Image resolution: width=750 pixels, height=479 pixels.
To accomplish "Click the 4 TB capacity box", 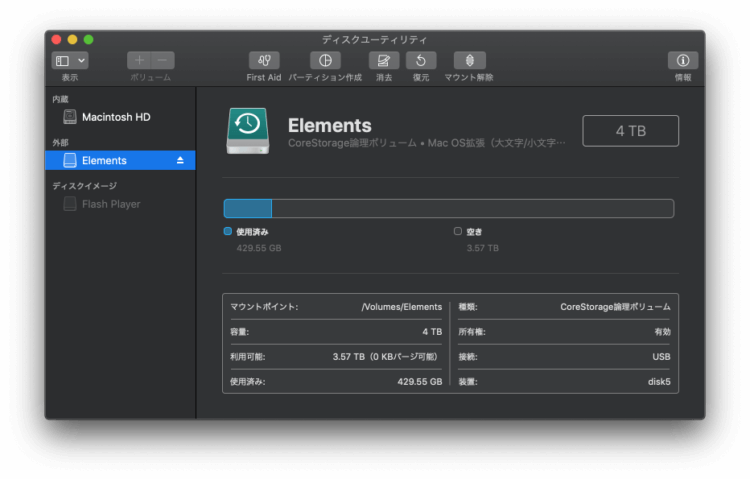I will click(630, 131).
